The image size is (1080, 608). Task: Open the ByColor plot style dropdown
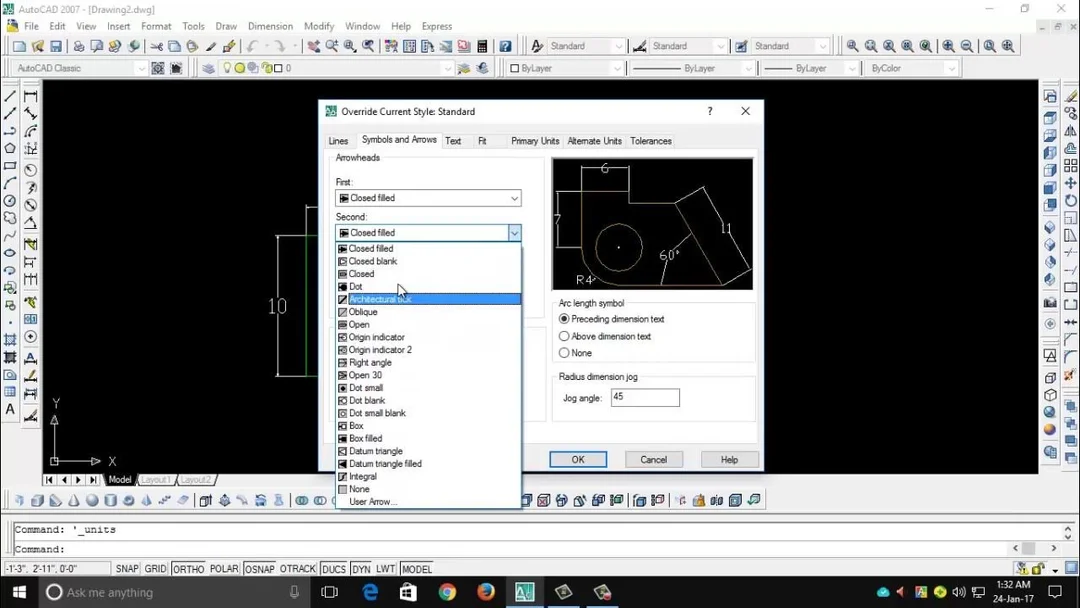[912, 68]
